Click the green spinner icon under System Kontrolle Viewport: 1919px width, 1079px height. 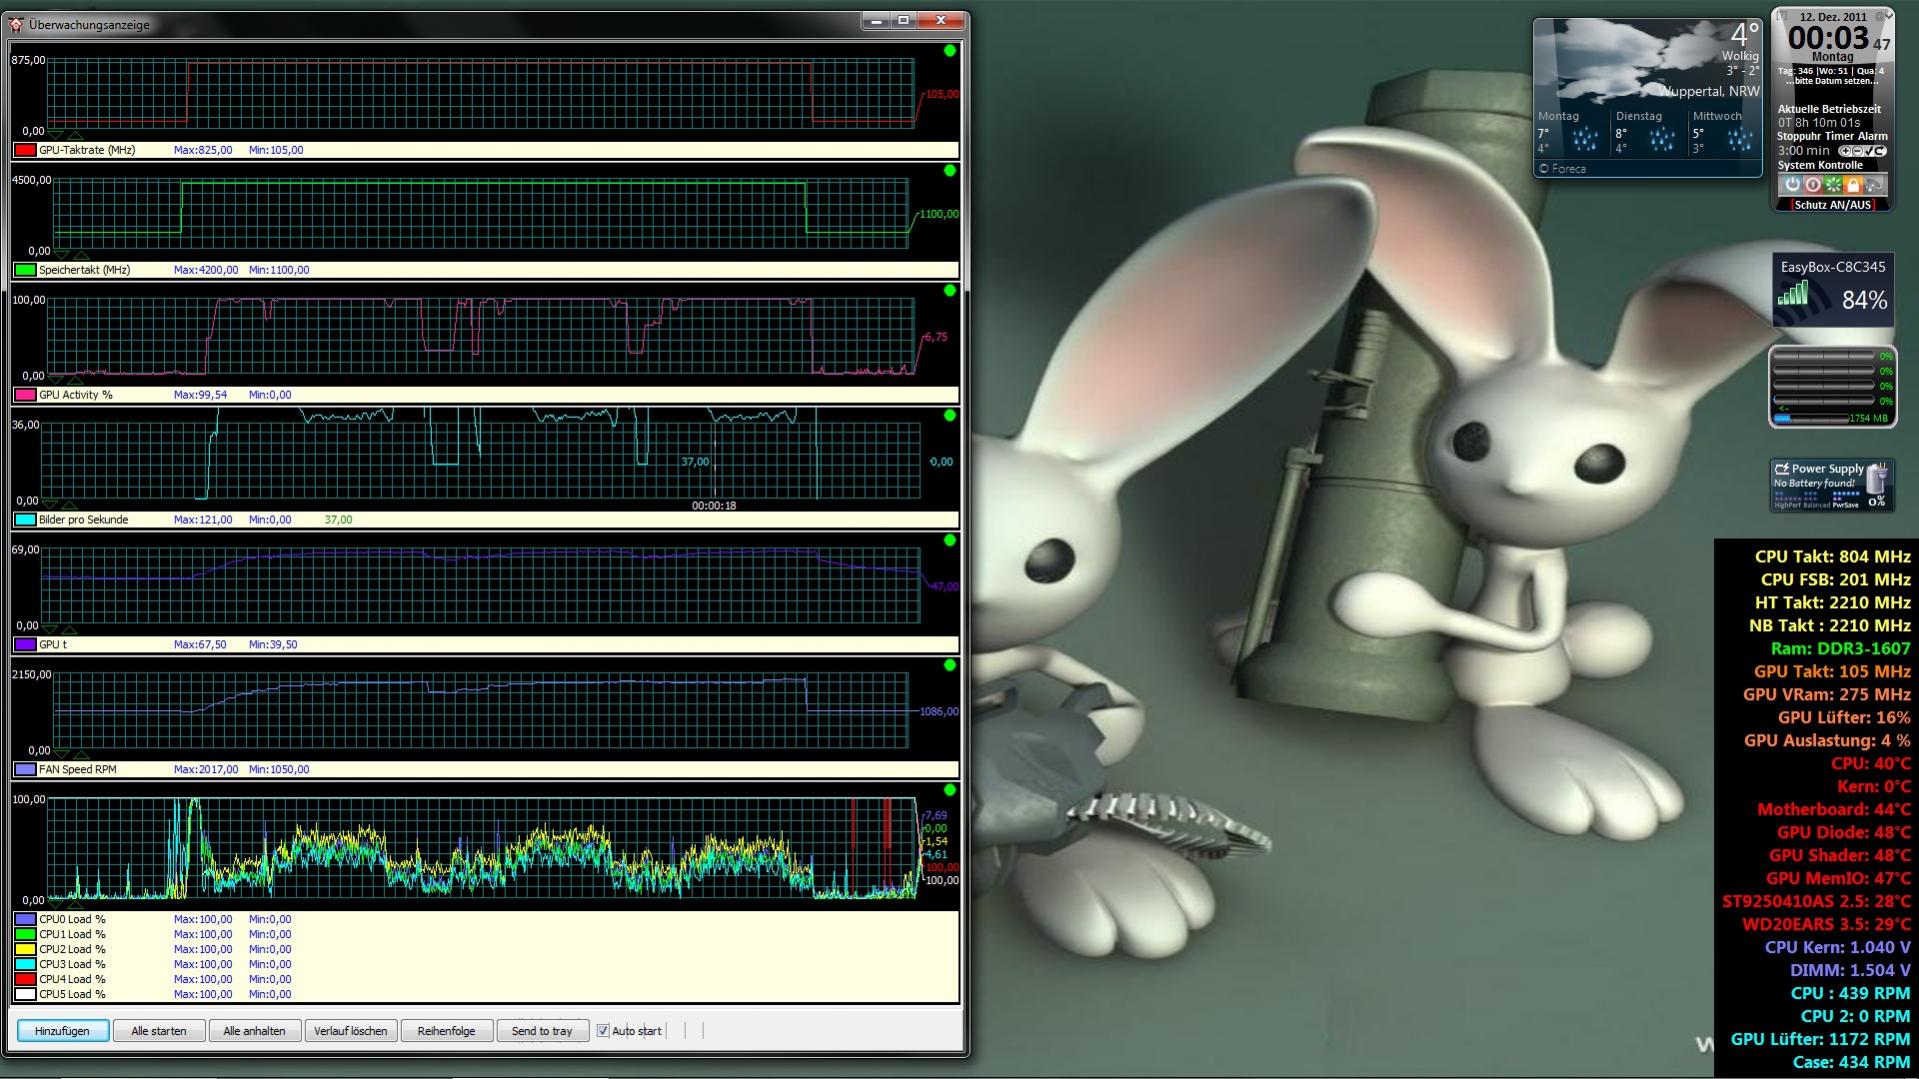[x=1832, y=184]
